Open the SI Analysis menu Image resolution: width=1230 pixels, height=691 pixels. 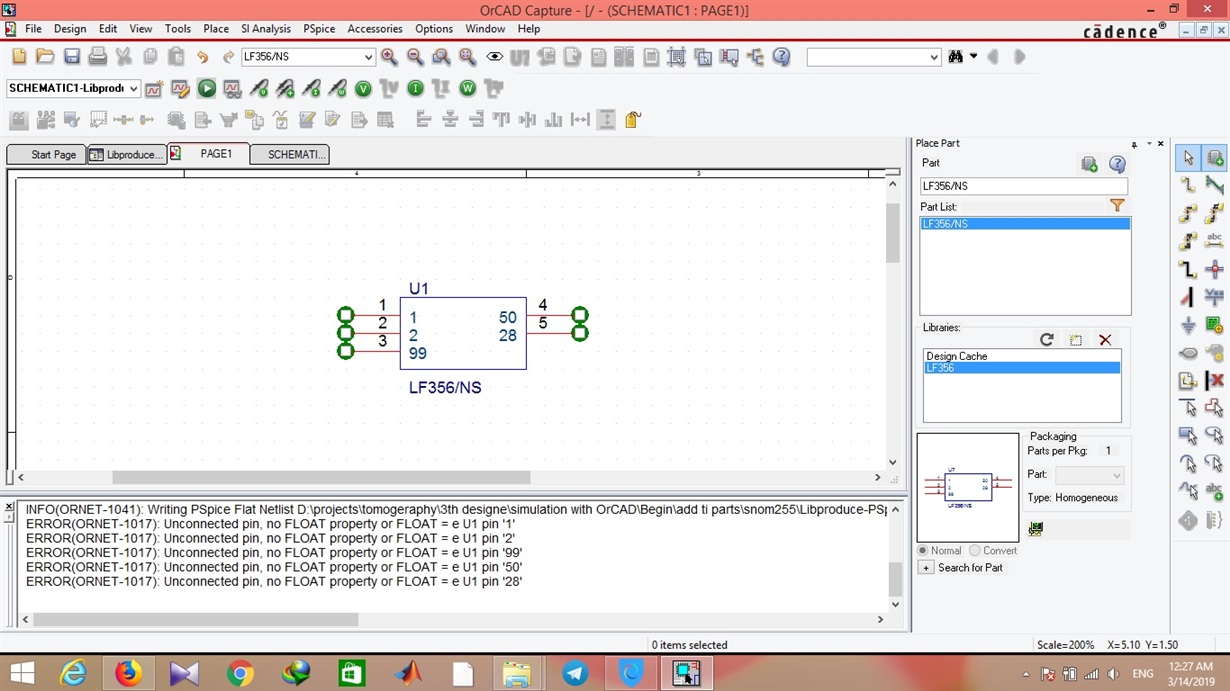tap(266, 29)
